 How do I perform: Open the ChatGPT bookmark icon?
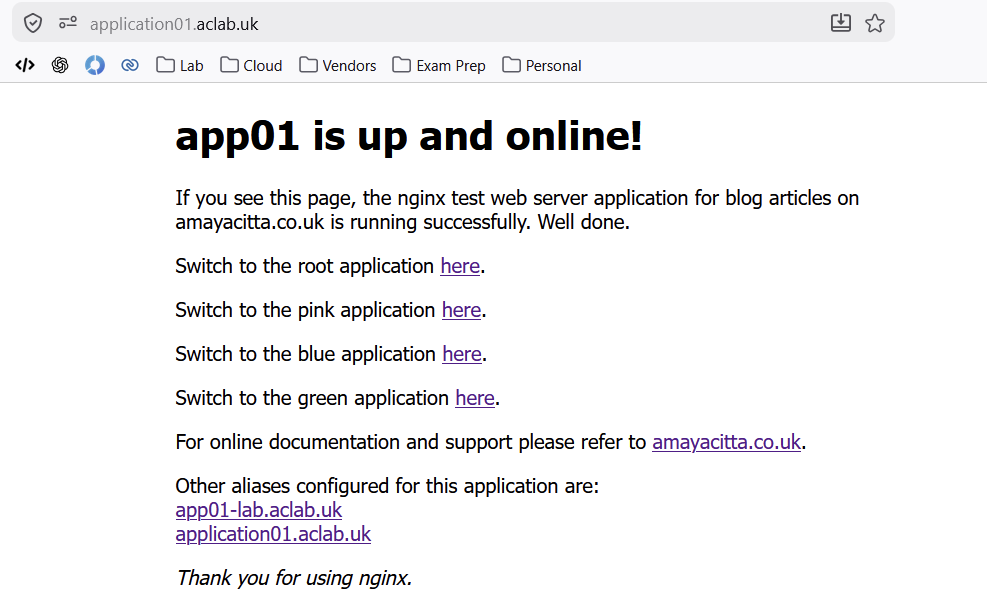pos(60,65)
